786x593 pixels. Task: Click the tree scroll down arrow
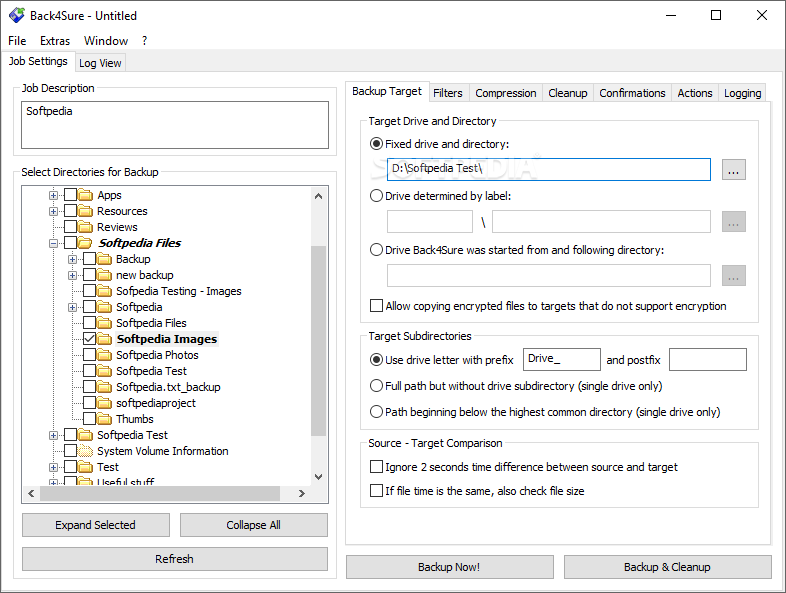click(x=318, y=477)
